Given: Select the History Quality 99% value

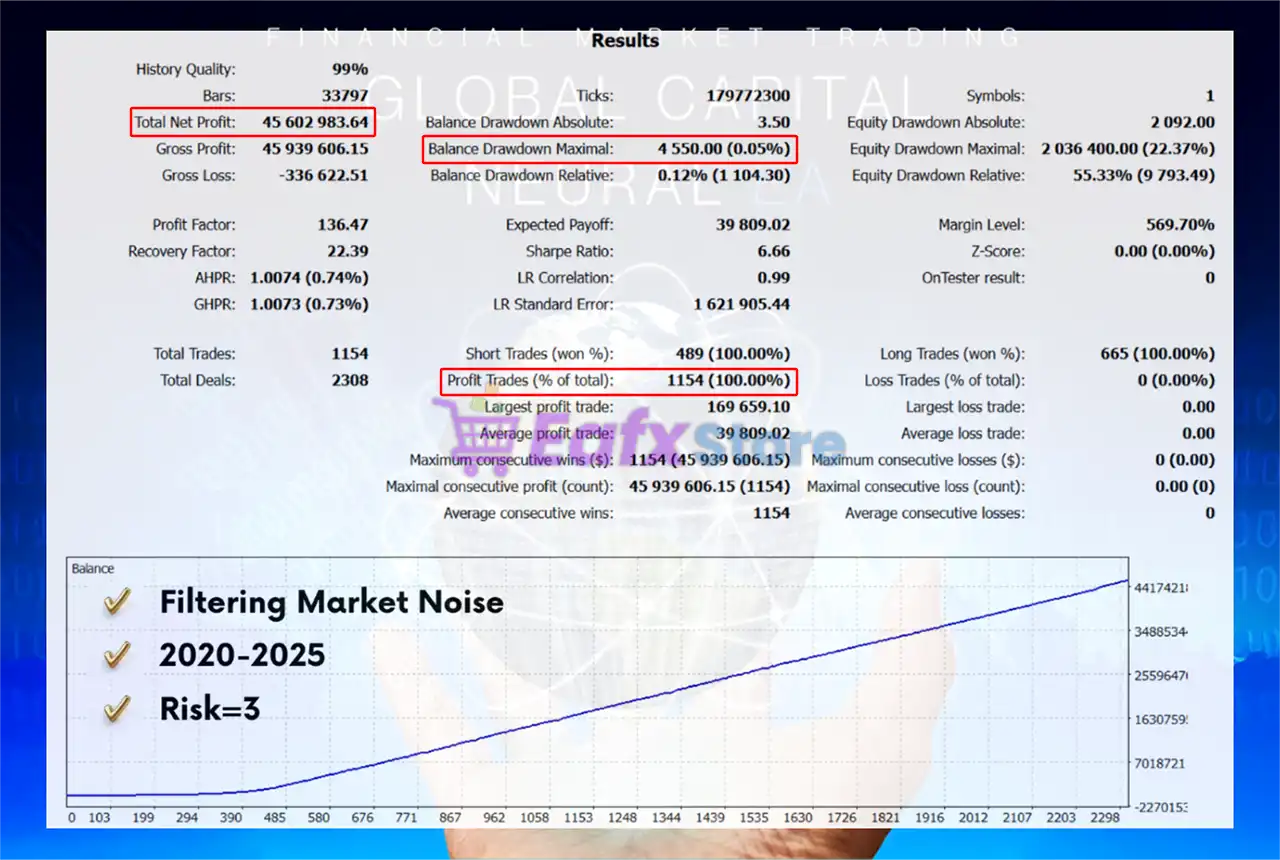Looking at the screenshot, I should tap(349, 70).
